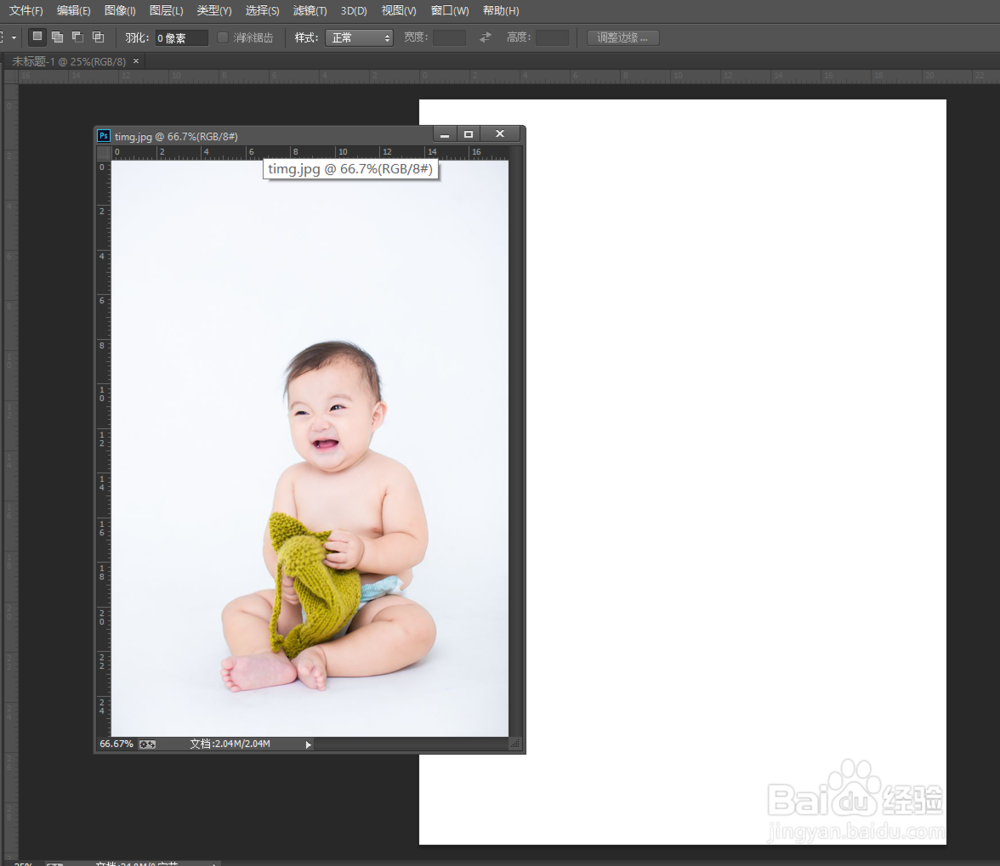1000x866 pixels.
Task: Open the 3D(D) menu
Action: [353, 11]
